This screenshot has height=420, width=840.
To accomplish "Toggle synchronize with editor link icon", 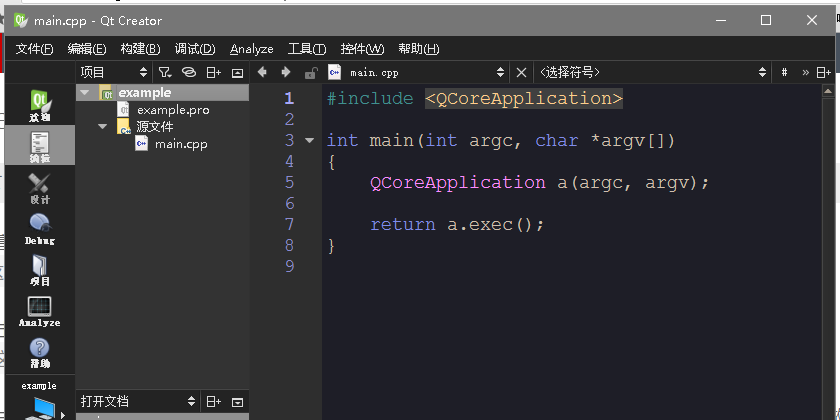I will 189,72.
